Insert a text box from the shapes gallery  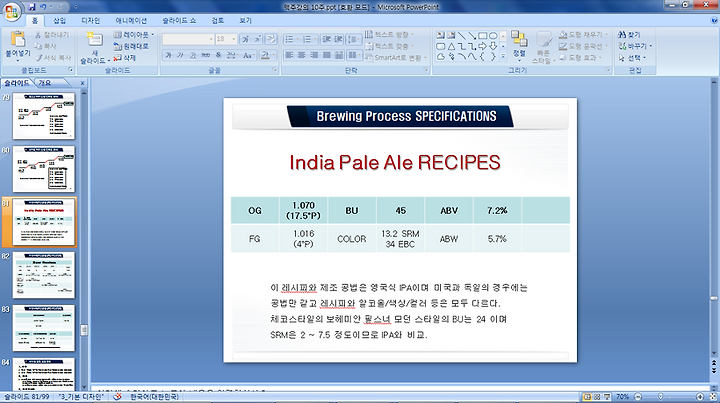pos(441,35)
